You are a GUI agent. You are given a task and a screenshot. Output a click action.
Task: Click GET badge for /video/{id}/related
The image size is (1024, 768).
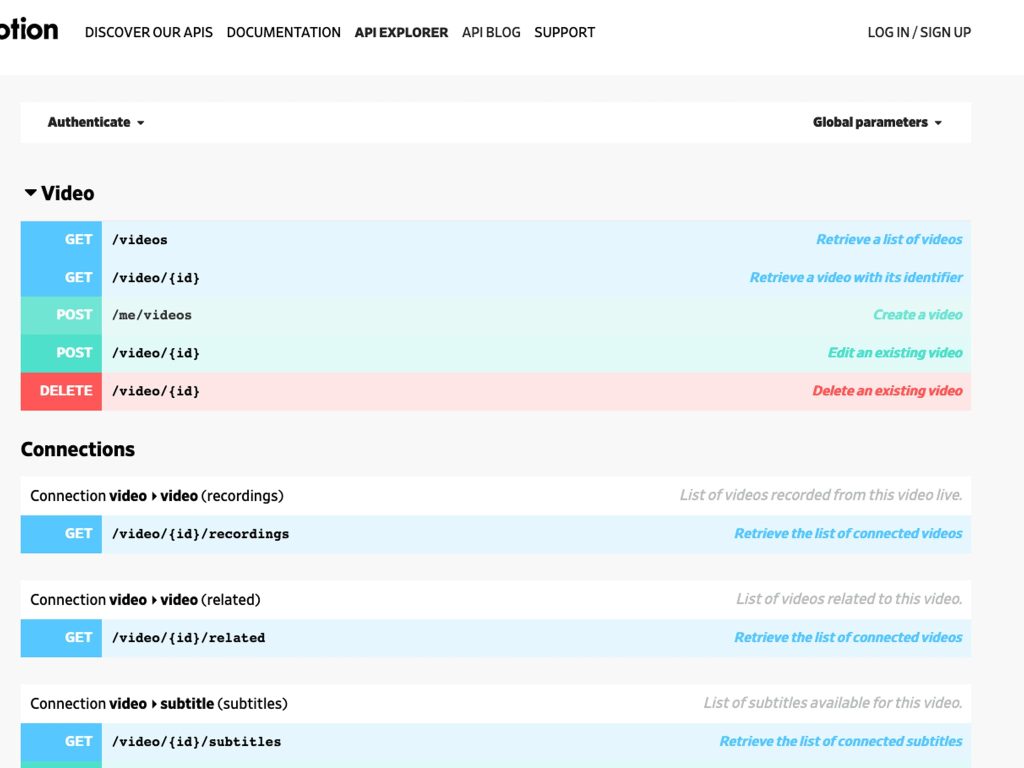pyautogui.click(x=61, y=637)
